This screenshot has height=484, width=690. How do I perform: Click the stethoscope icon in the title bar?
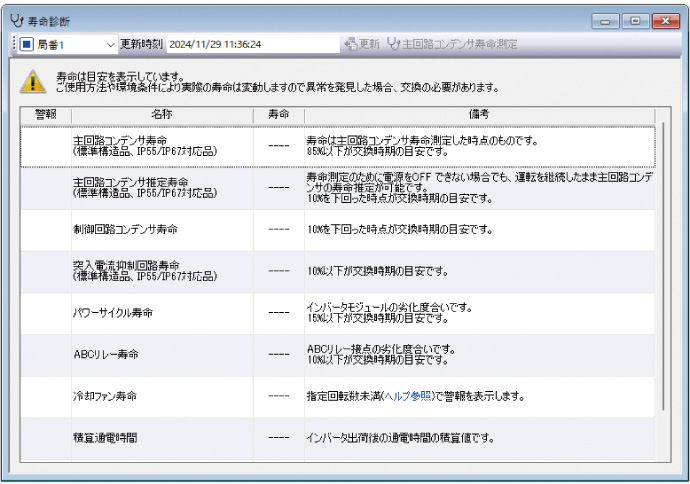[15, 19]
